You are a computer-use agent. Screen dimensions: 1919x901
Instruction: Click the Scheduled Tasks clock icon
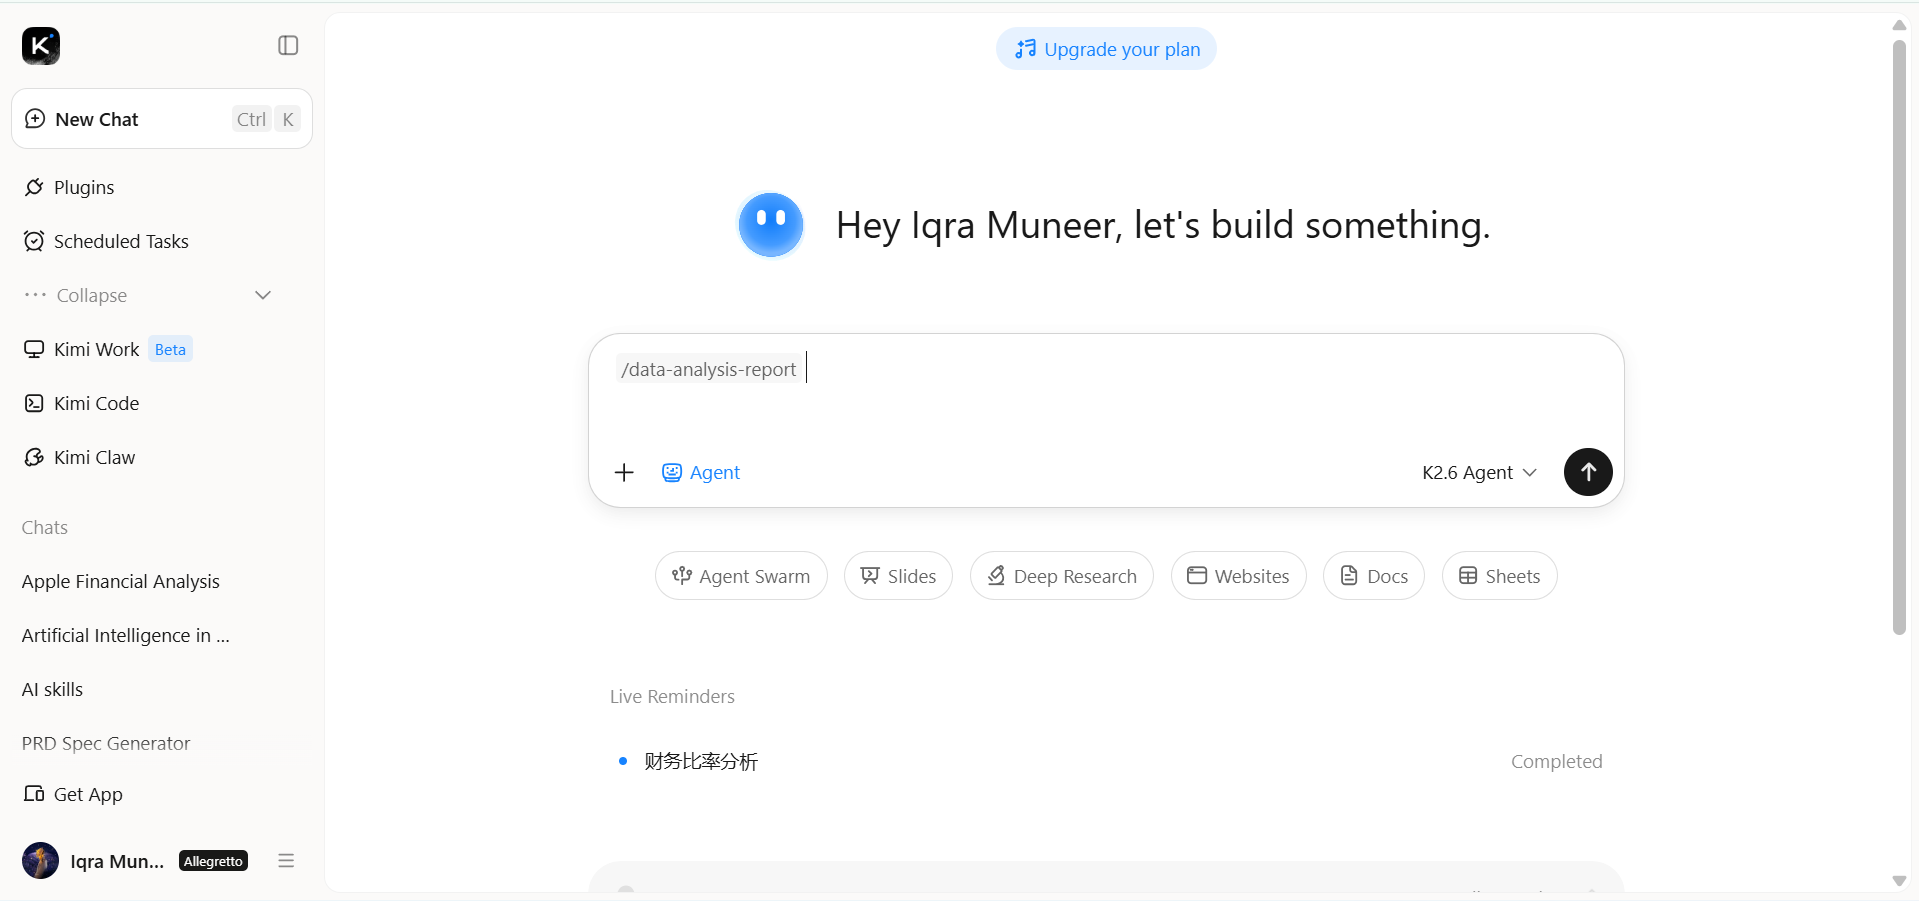coord(34,242)
